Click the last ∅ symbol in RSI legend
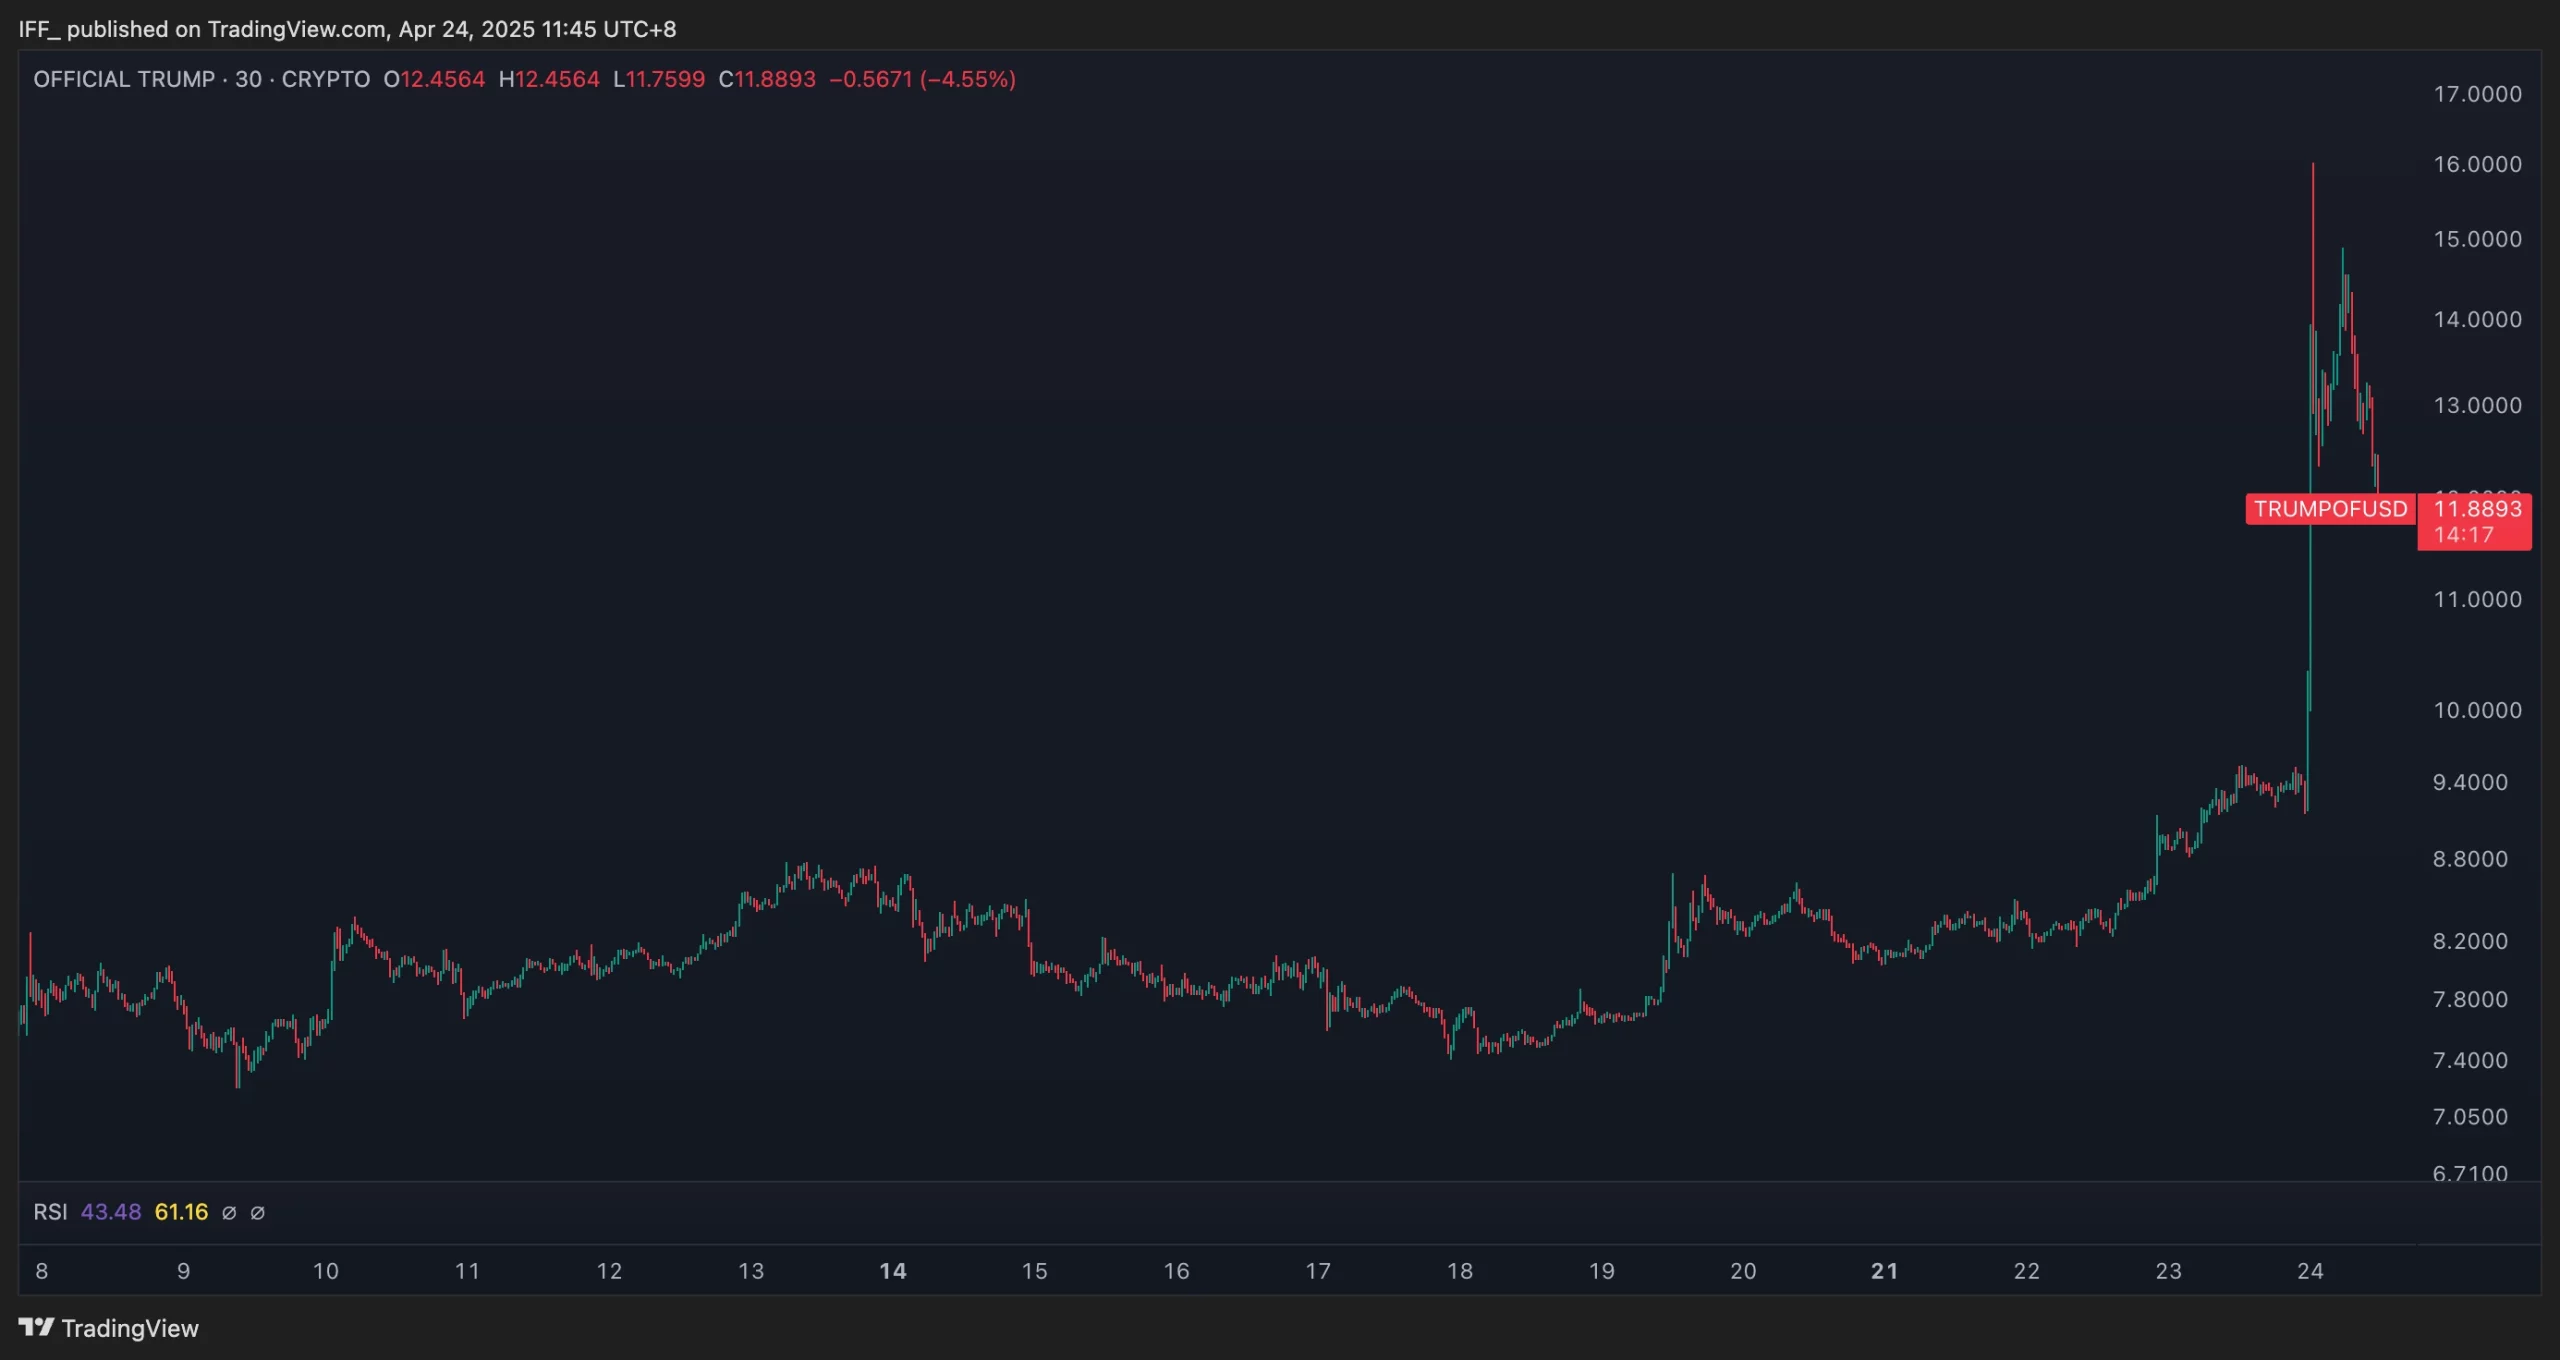Screen dimensions: 2560x1360 (x=257, y=1213)
